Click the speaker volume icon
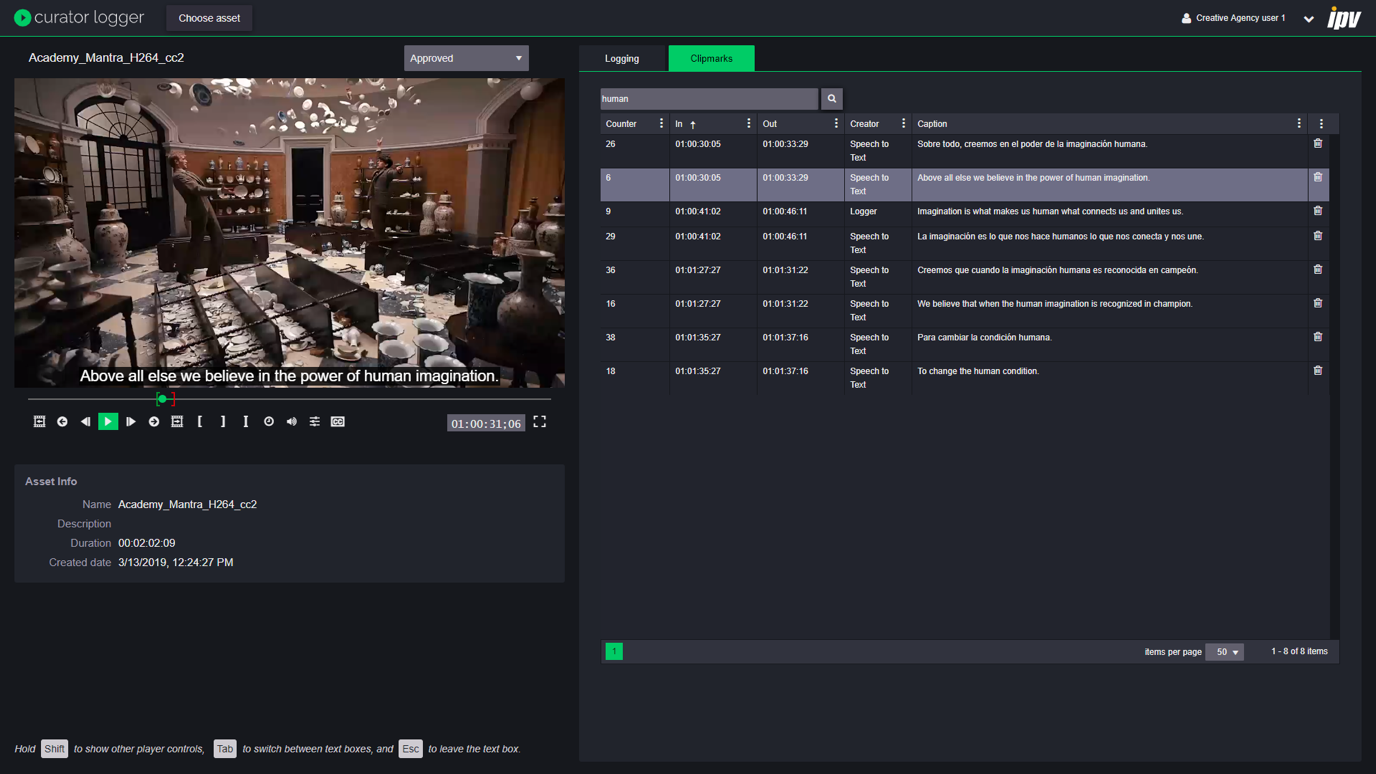The image size is (1376, 774). [x=292, y=422]
